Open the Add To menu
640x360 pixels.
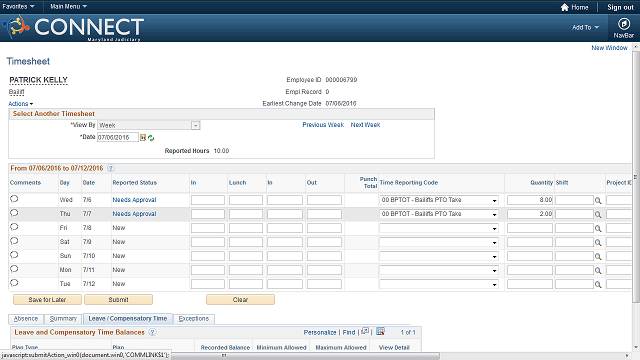585,27
